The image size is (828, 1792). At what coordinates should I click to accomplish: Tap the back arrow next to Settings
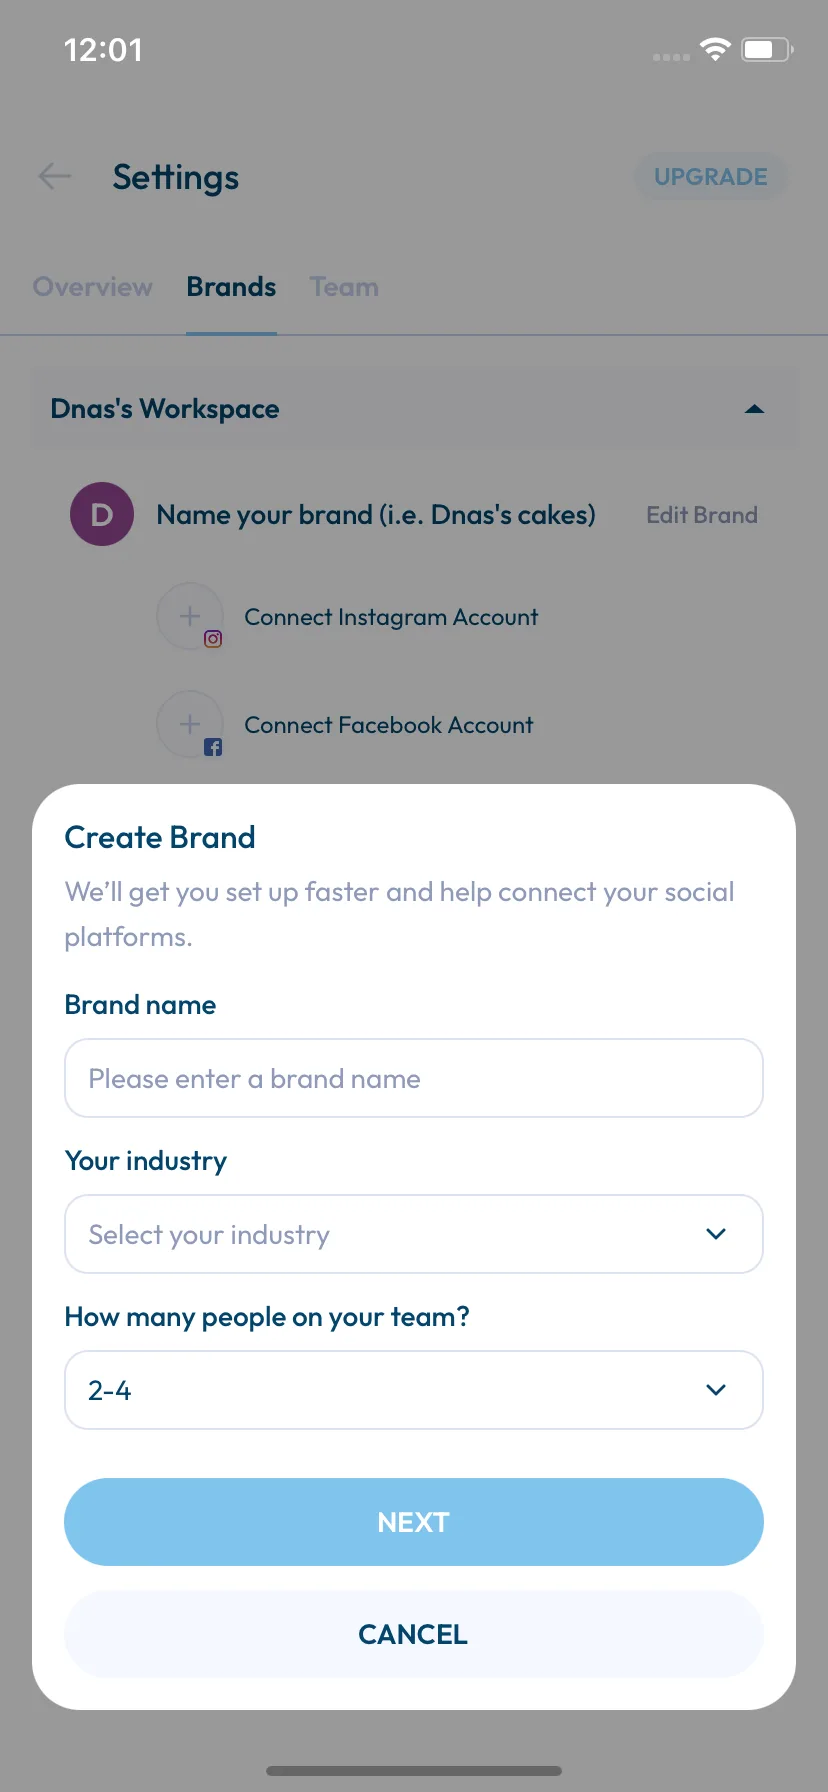(x=55, y=177)
